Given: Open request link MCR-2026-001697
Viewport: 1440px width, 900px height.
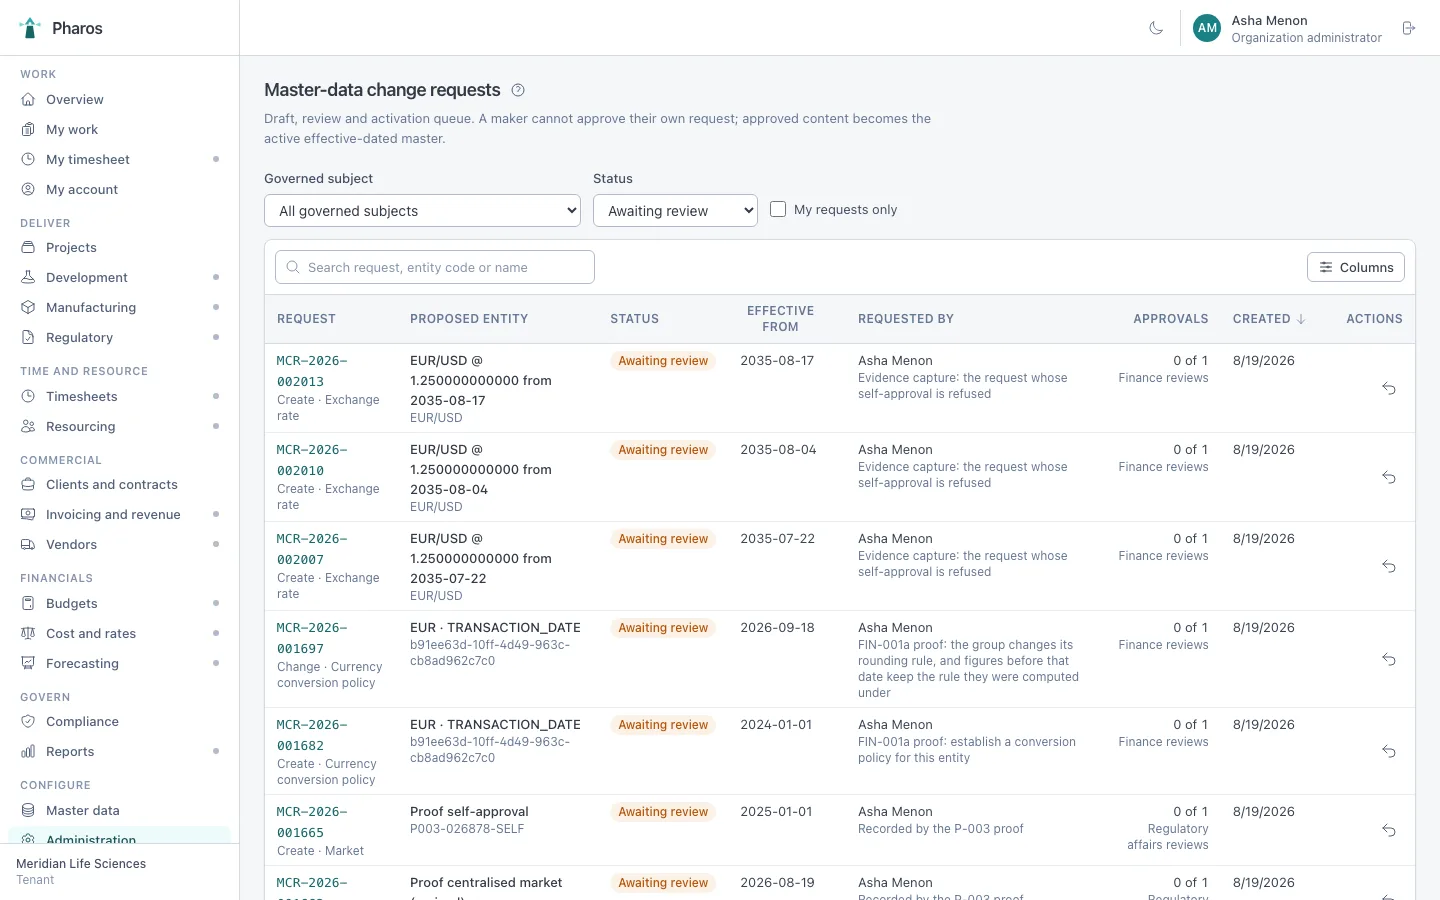Looking at the screenshot, I should [312, 638].
